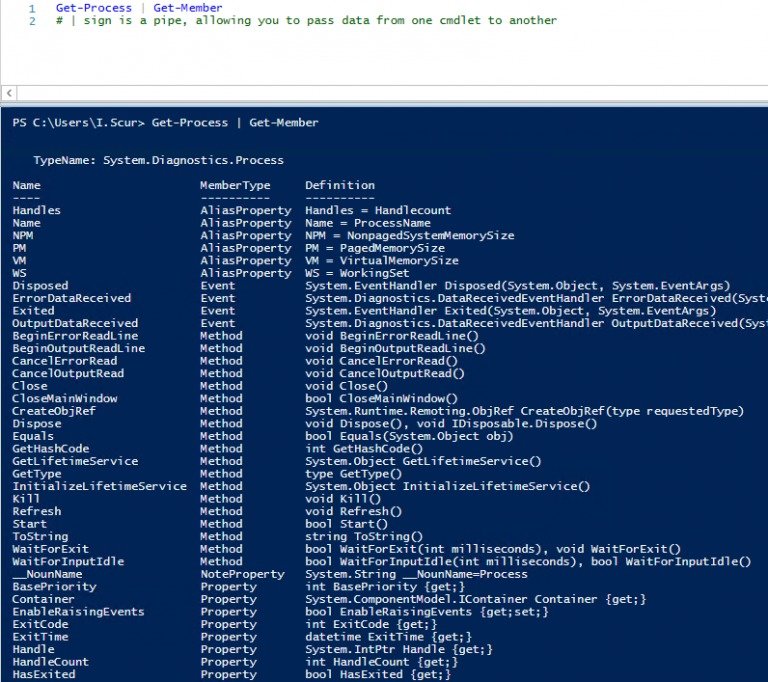Click 'bool Start()' definition
This screenshot has height=682, width=768.
[x=347, y=524]
